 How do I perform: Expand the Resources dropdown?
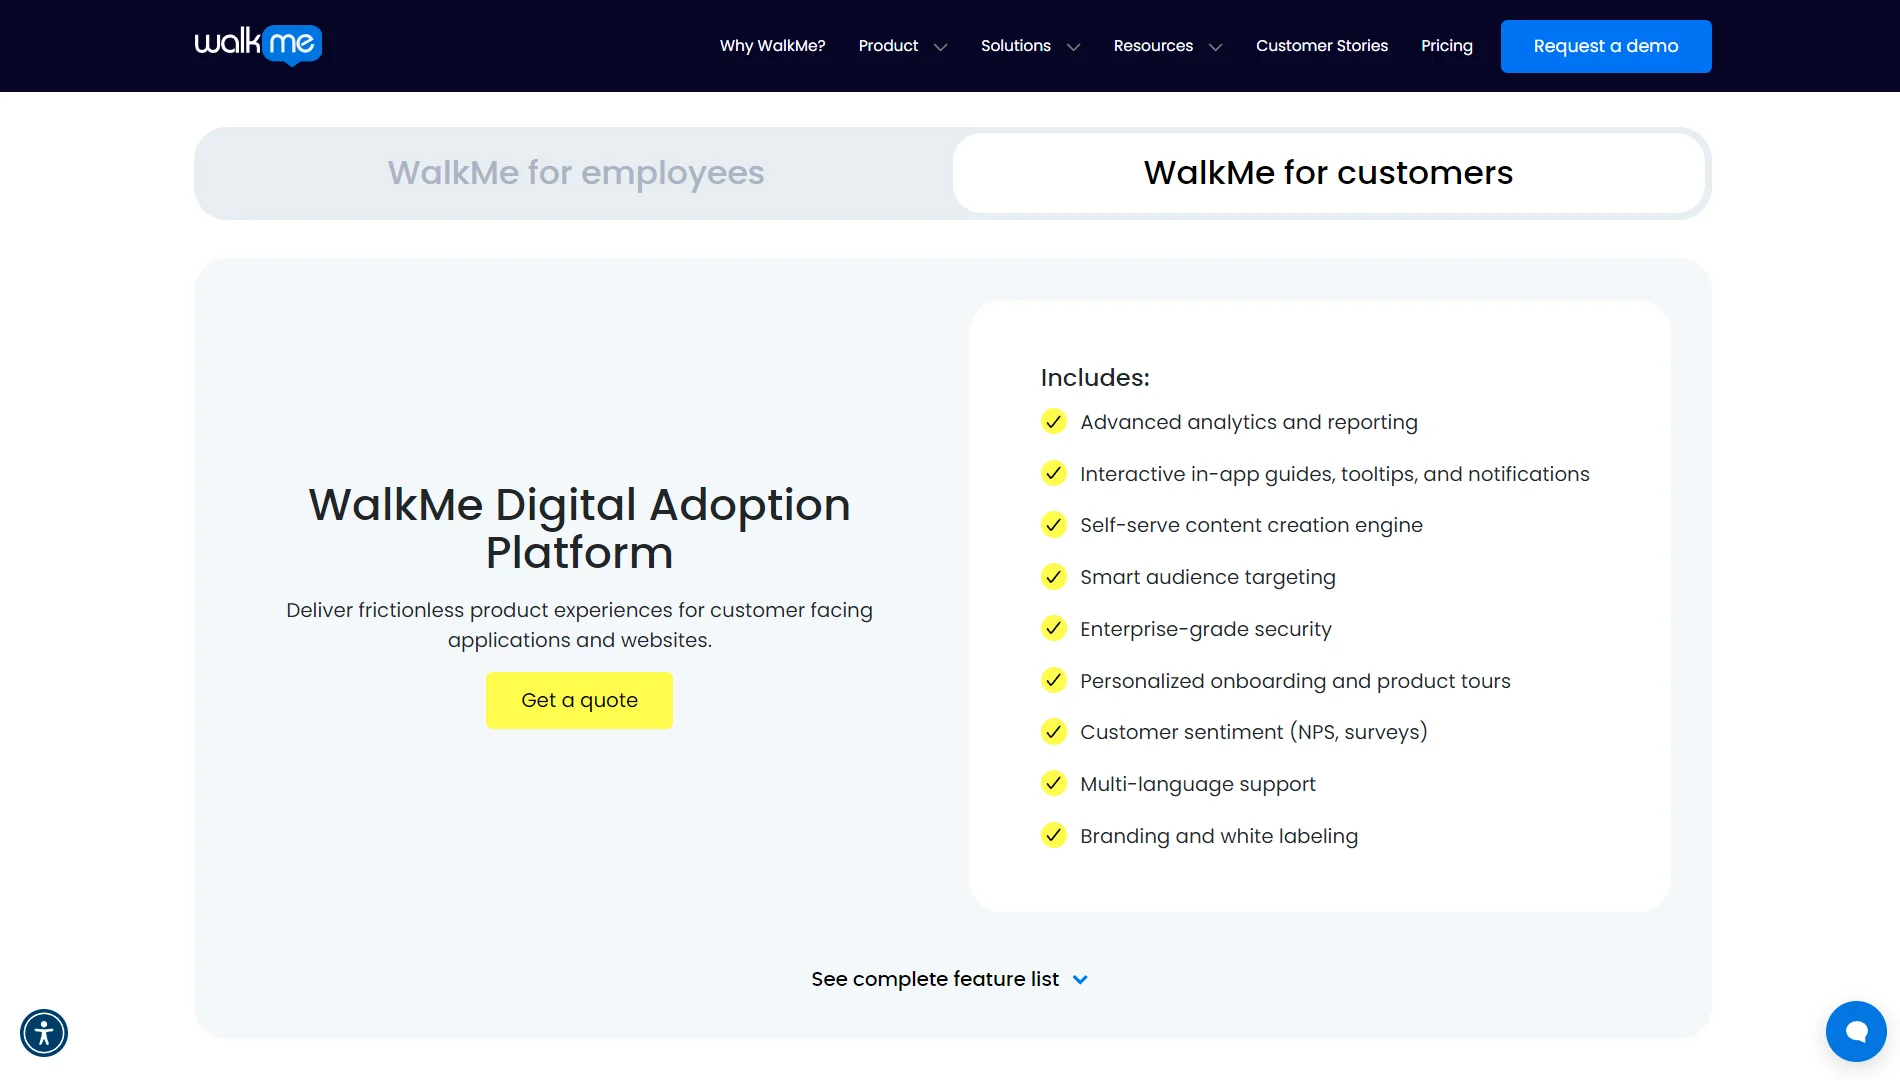[1165, 46]
